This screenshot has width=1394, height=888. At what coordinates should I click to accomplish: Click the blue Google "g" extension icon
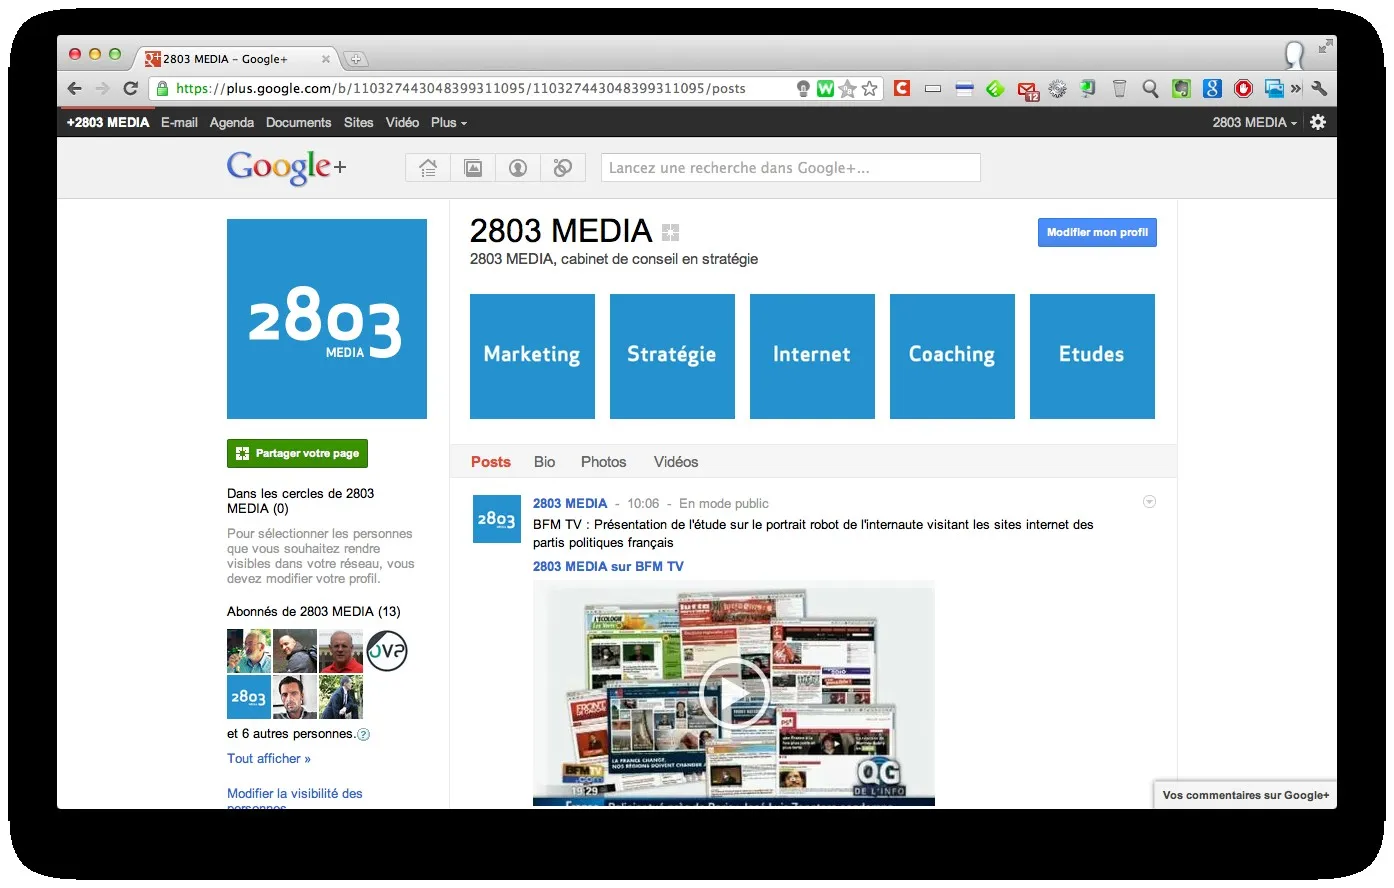(1212, 89)
